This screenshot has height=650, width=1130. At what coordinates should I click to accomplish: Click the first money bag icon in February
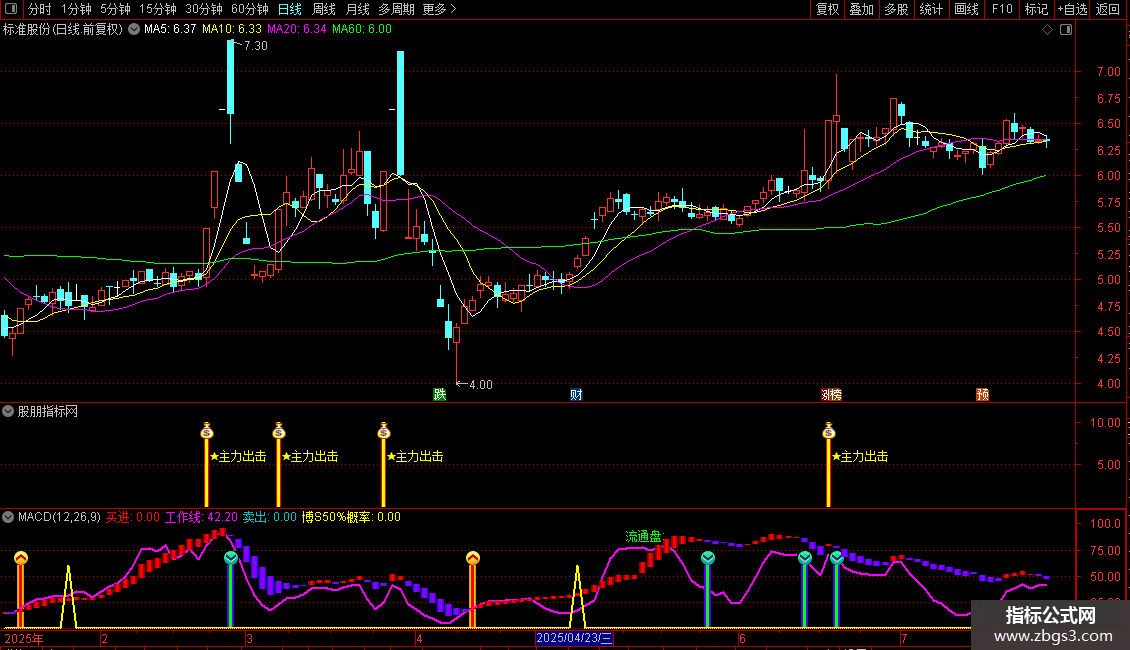pos(207,431)
